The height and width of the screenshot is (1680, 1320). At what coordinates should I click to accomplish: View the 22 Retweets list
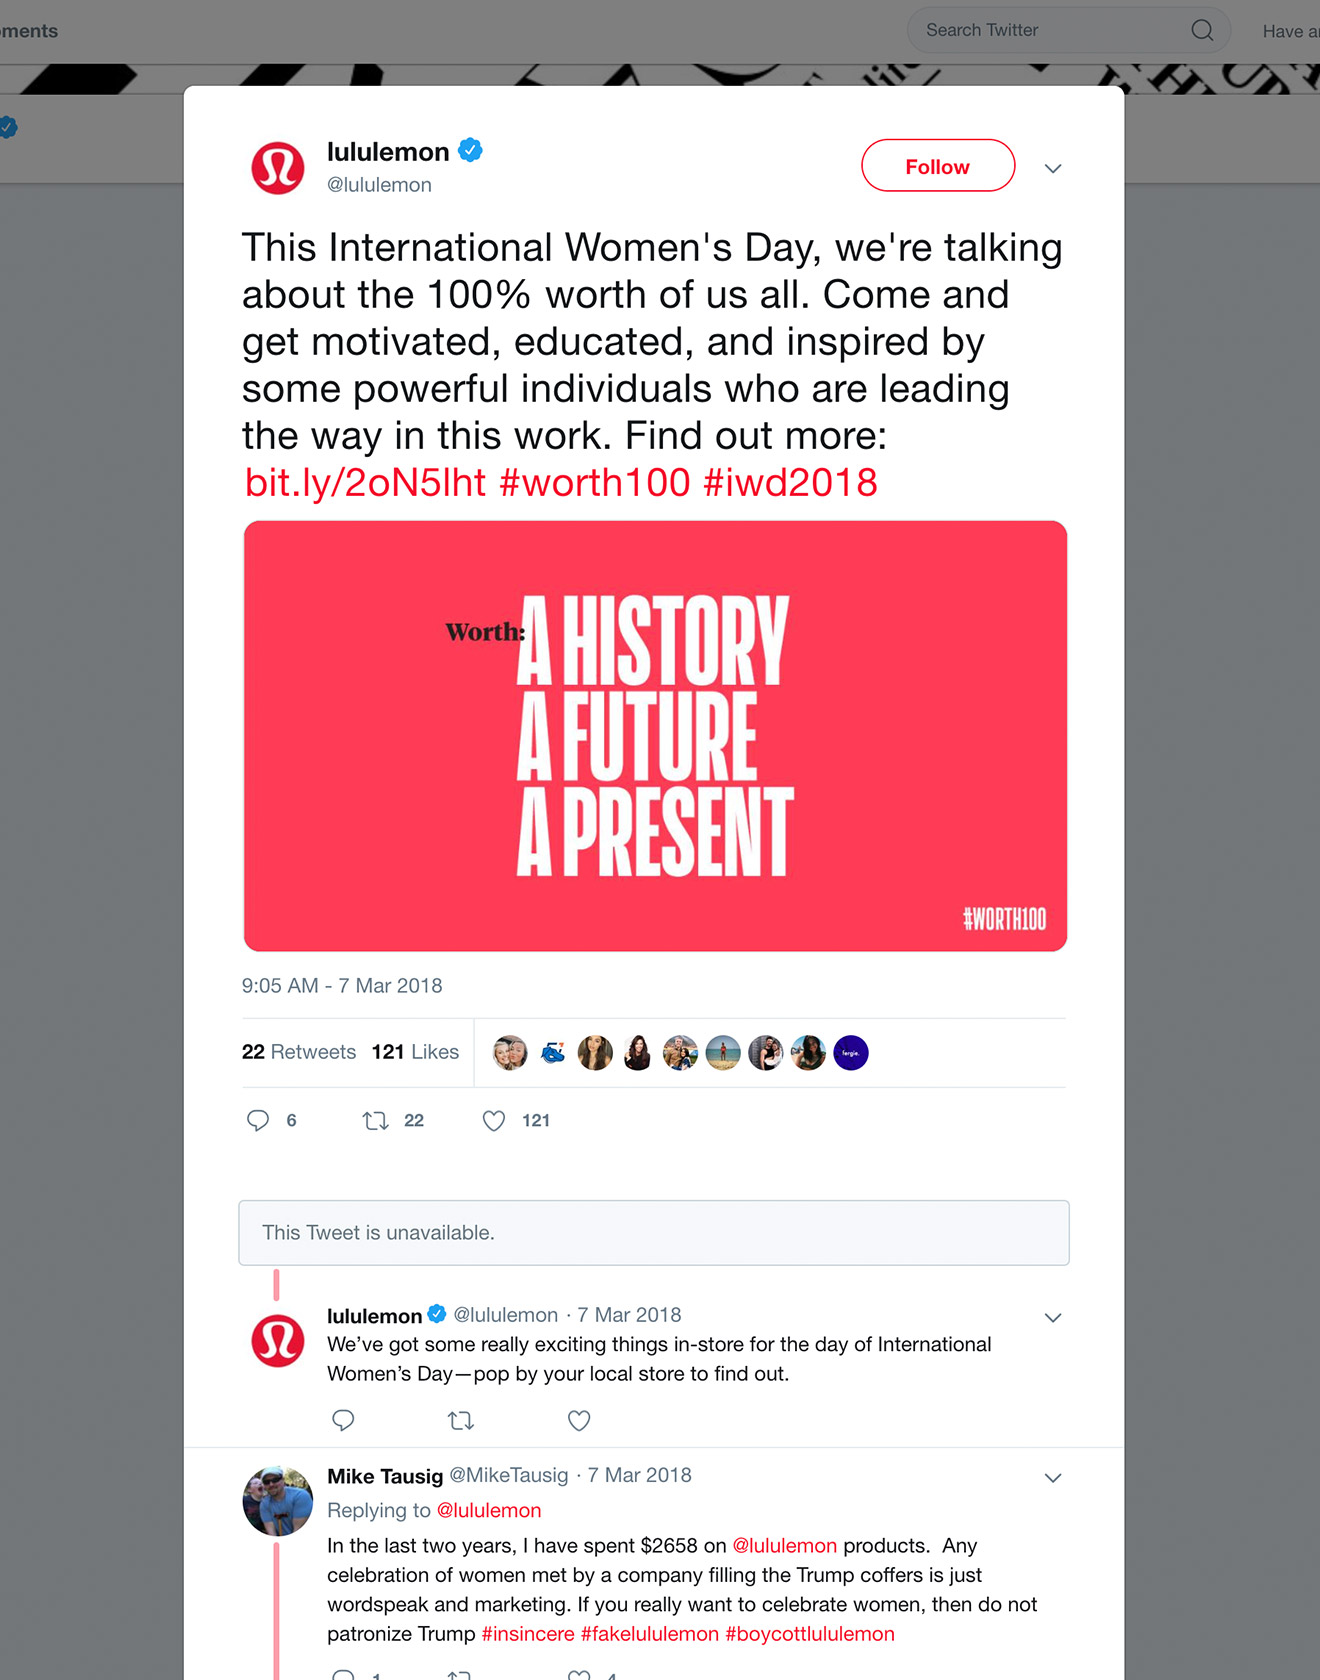(x=299, y=1052)
